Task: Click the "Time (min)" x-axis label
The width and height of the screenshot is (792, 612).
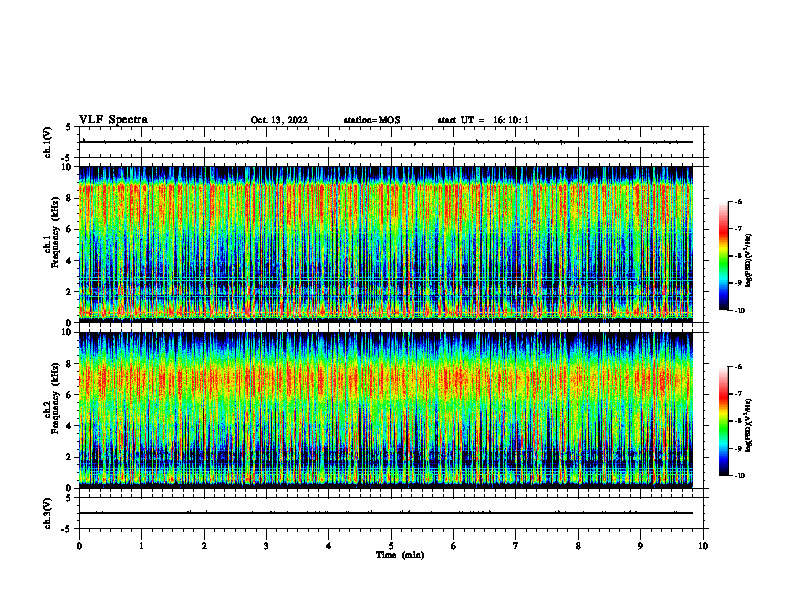Action: point(400,555)
